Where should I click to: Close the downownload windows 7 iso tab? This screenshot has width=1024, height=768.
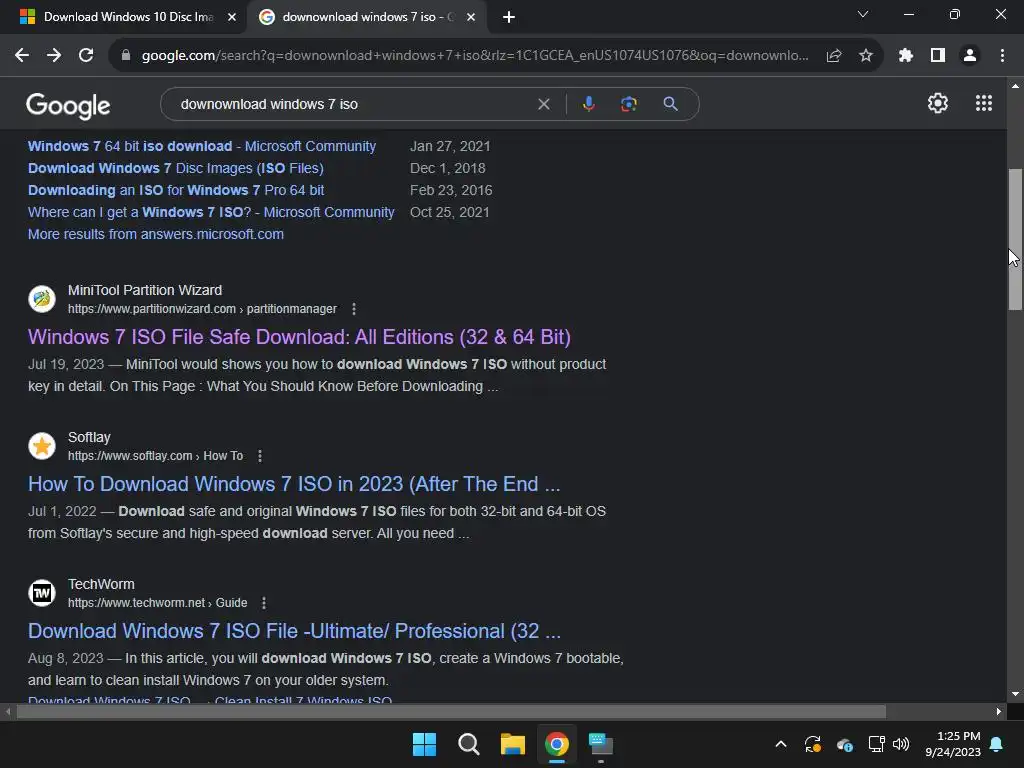pyautogui.click(x=471, y=17)
